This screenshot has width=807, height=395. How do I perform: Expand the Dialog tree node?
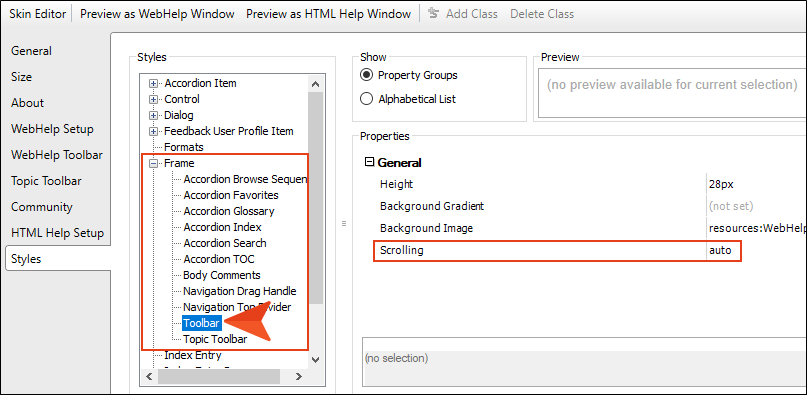[x=153, y=115]
